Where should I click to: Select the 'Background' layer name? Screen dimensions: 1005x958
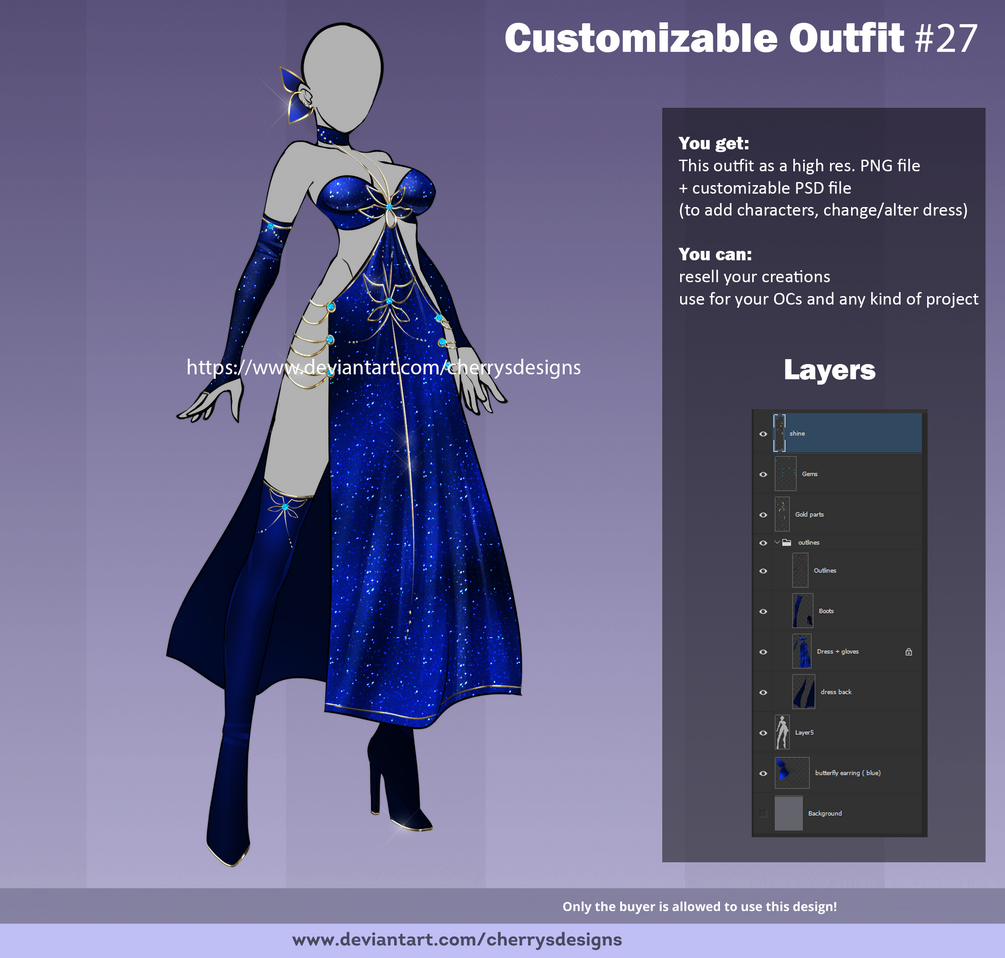point(825,813)
